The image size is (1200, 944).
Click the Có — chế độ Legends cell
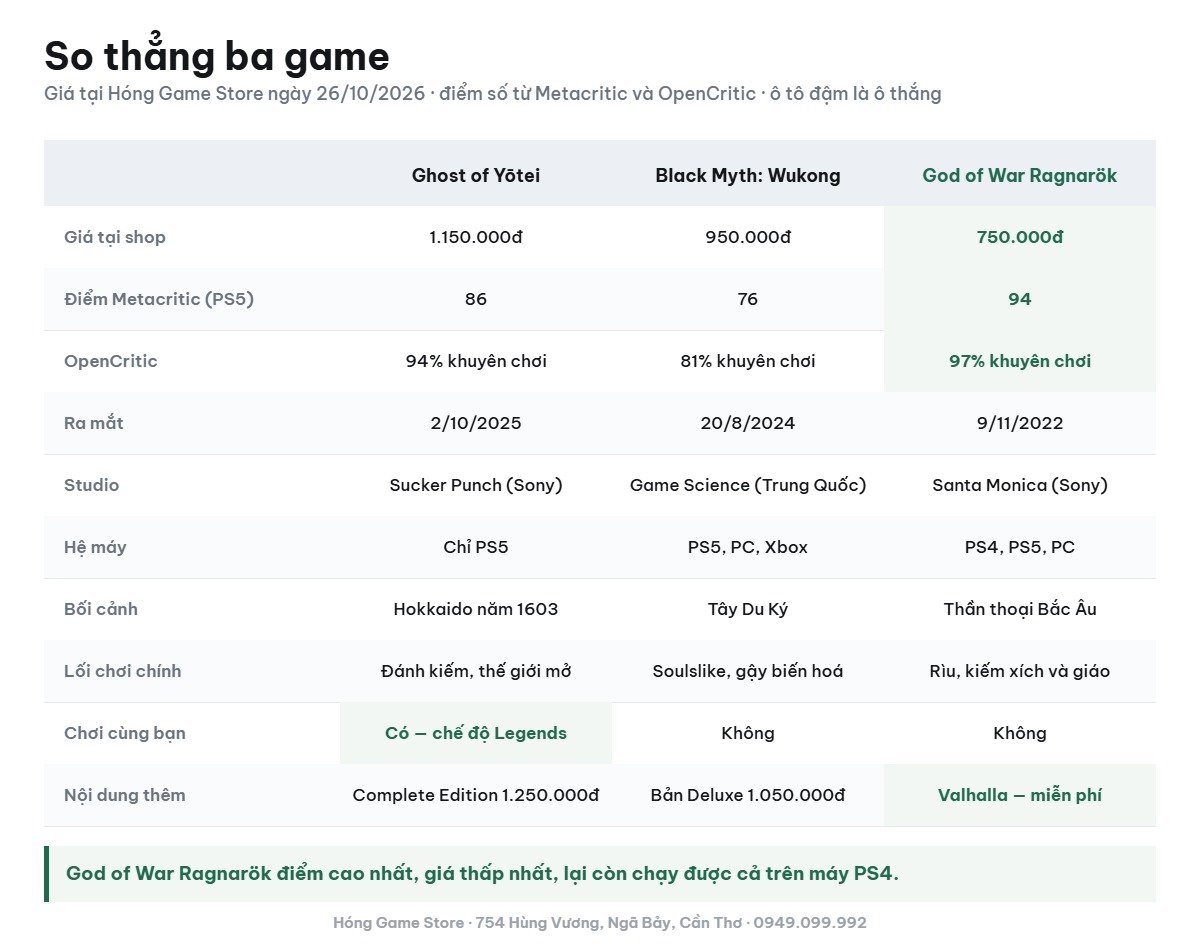click(x=476, y=733)
